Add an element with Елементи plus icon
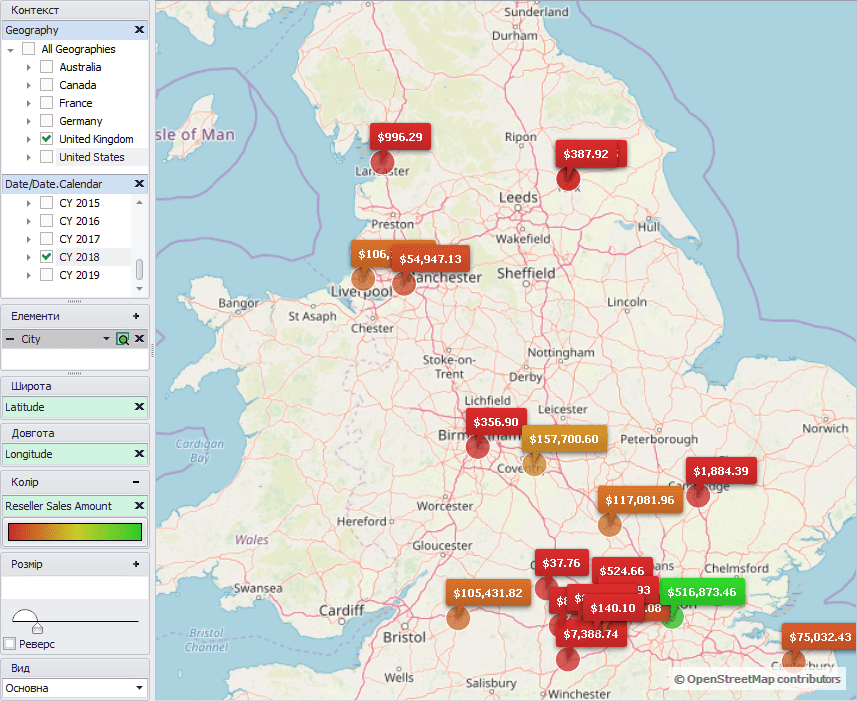The image size is (857, 701). (x=136, y=316)
